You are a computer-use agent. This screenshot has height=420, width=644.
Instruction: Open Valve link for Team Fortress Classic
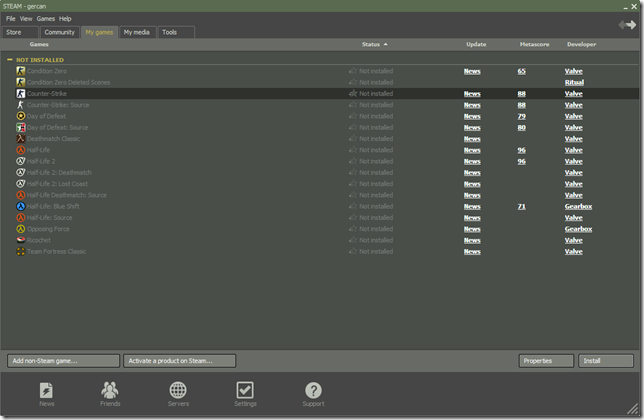[x=573, y=251]
